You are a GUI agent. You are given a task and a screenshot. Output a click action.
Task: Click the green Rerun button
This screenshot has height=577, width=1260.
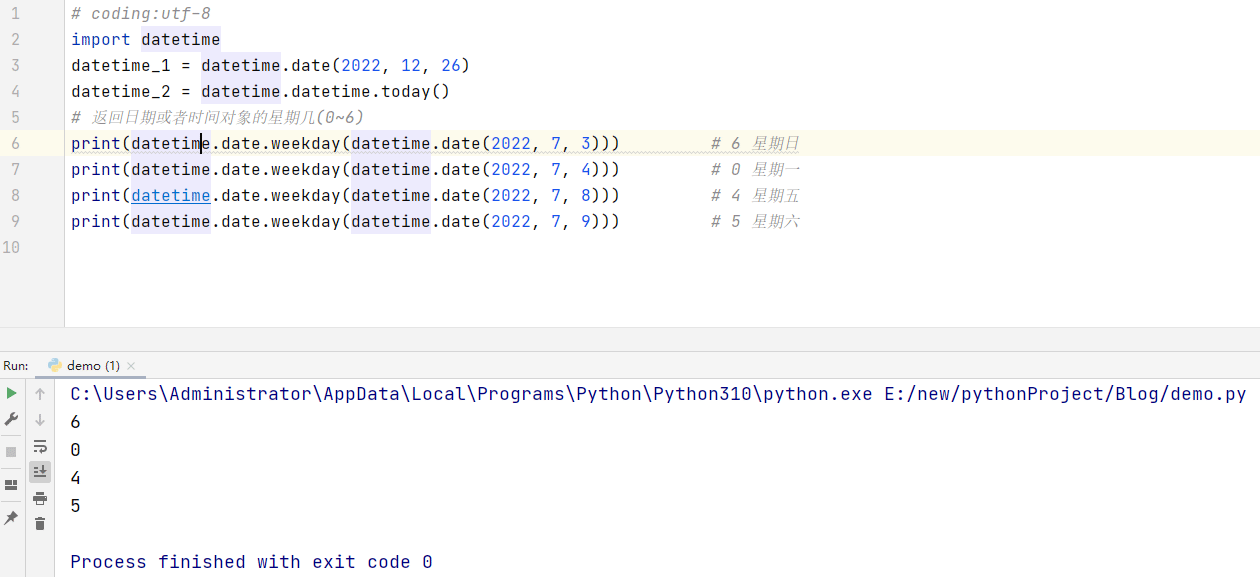[x=11, y=394]
